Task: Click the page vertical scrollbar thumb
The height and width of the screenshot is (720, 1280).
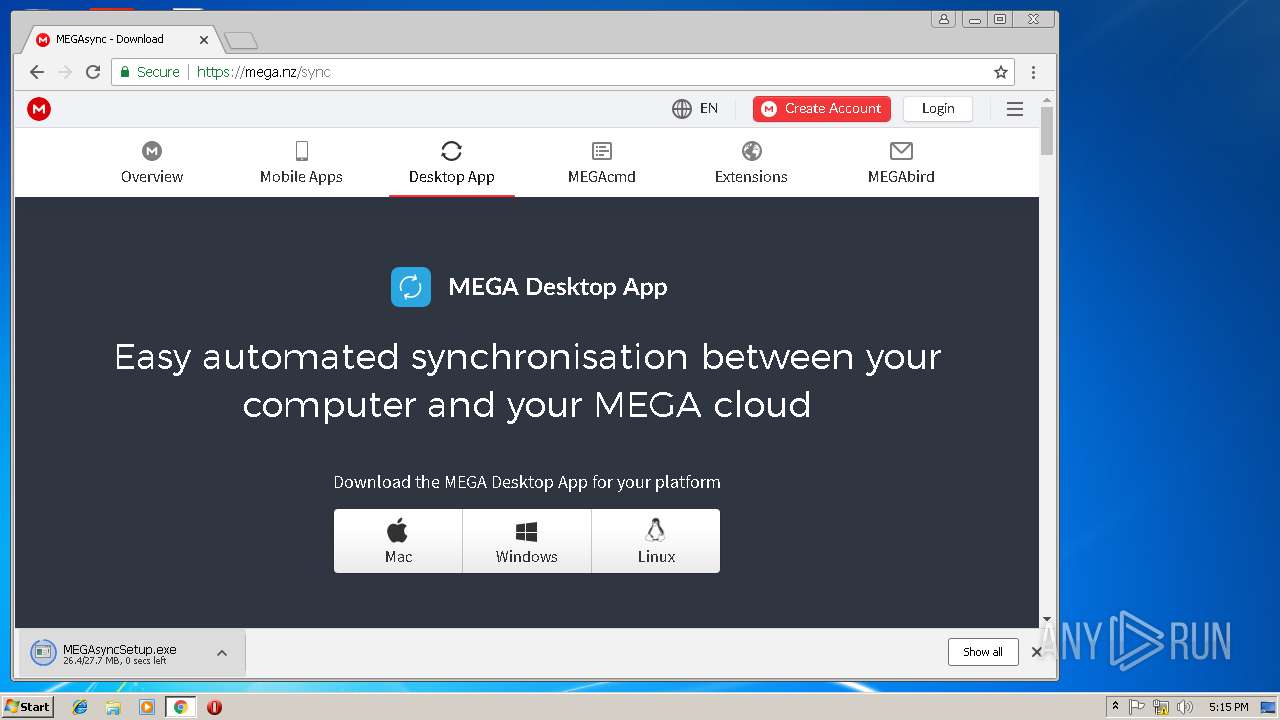Action: coord(1047,131)
